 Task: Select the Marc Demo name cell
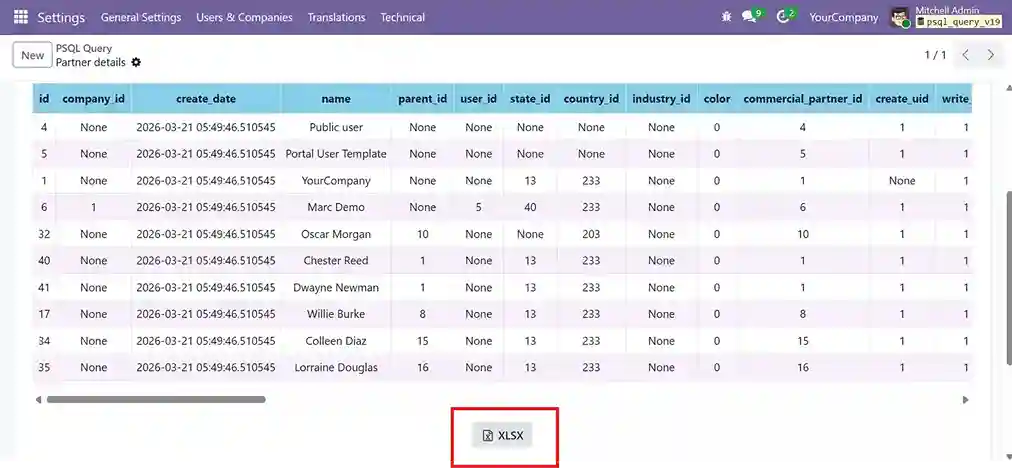click(336, 207)
